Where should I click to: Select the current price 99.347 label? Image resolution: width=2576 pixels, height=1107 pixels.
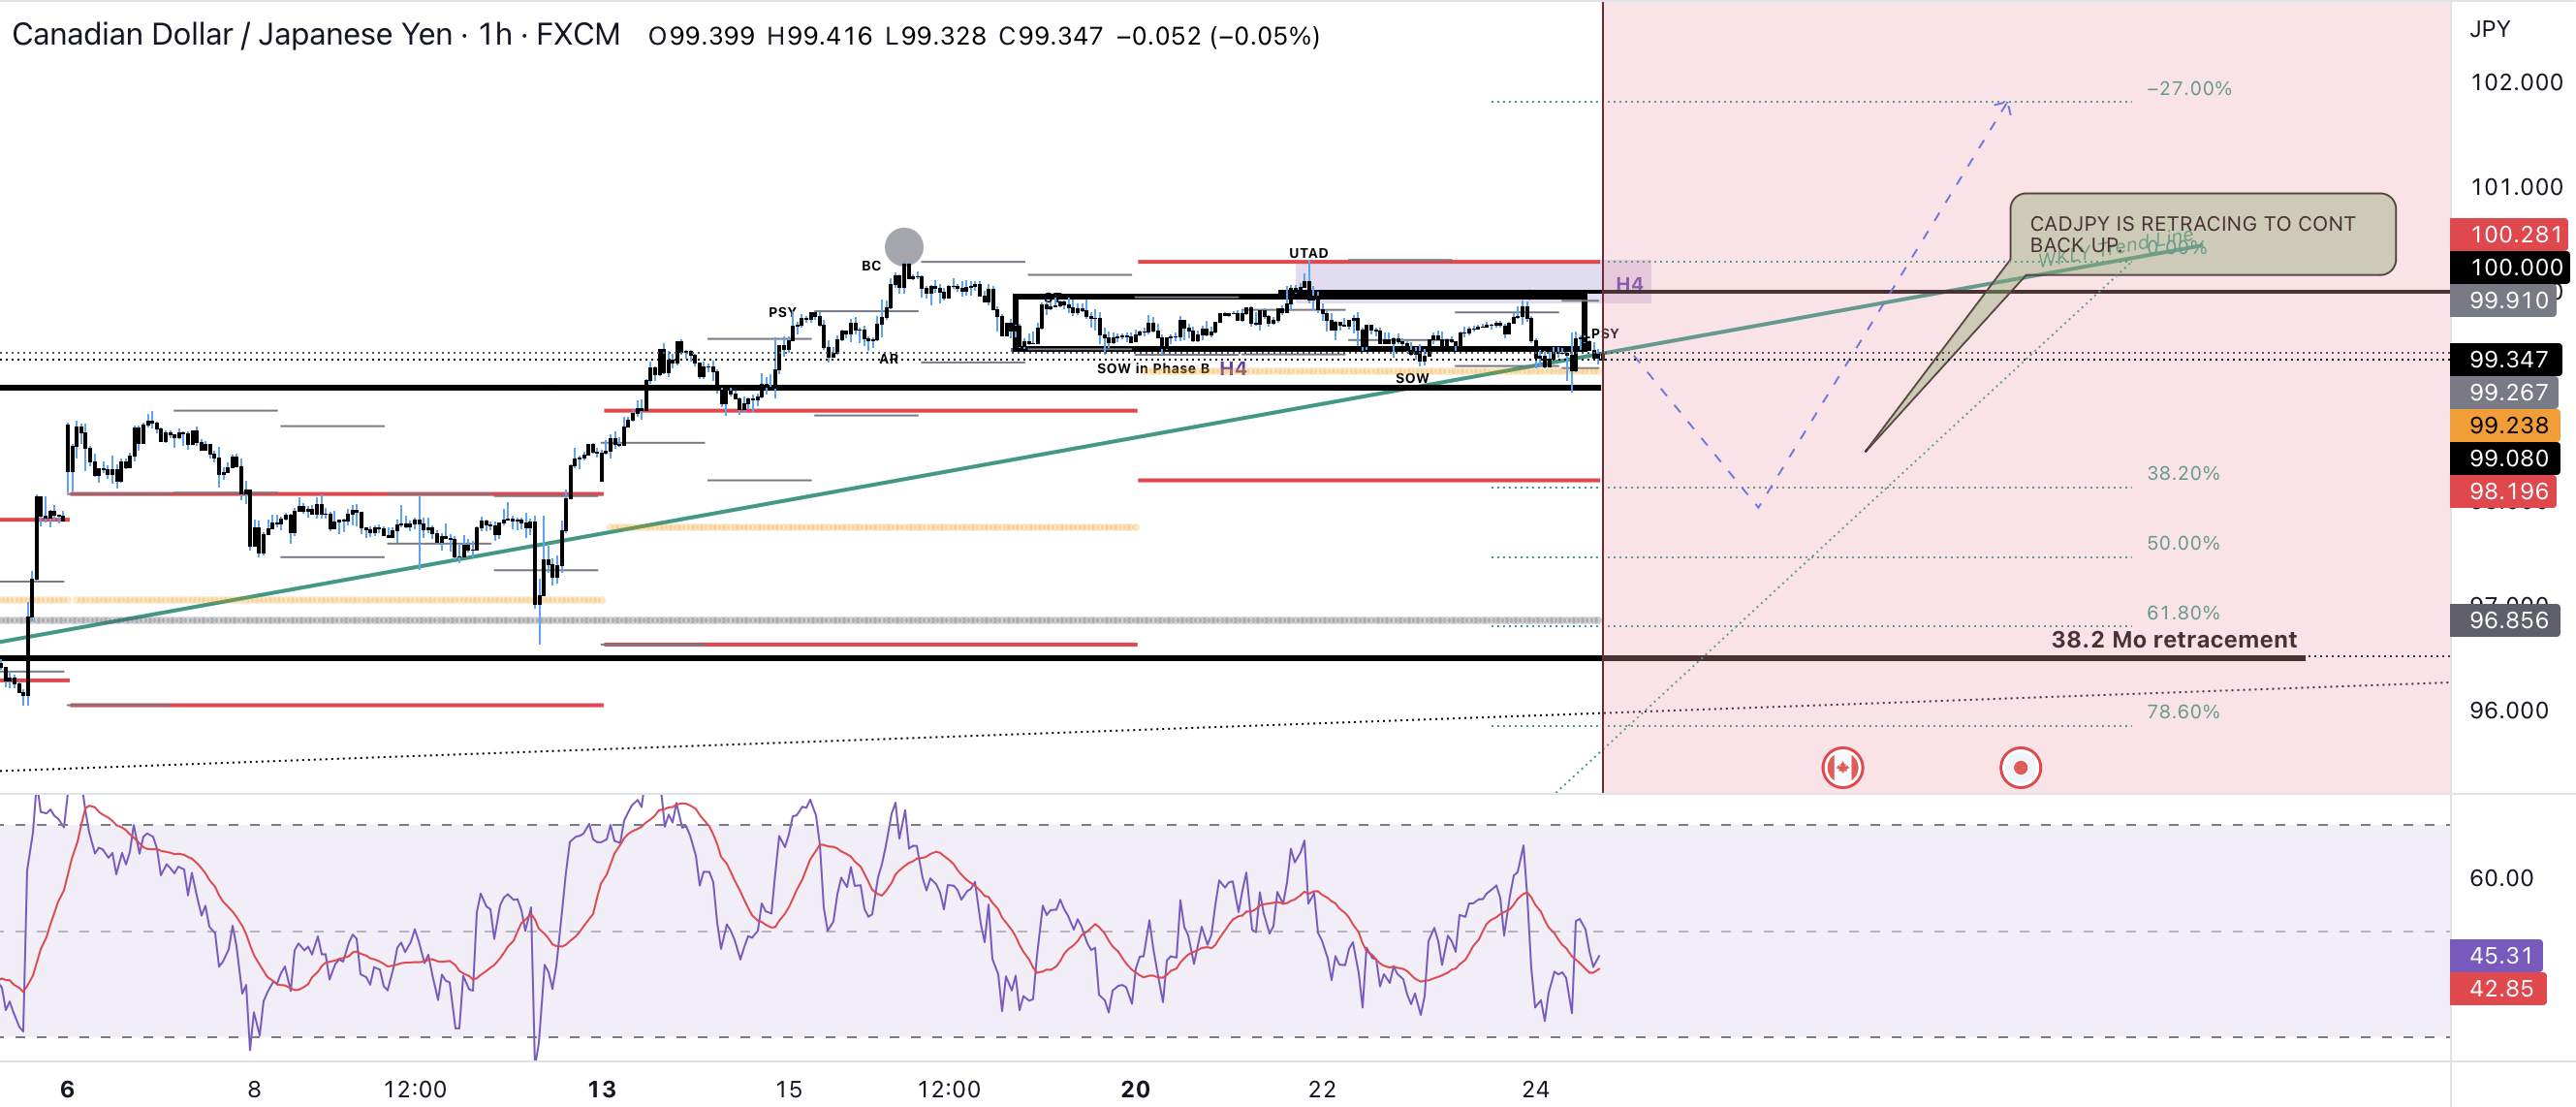coord(2508,359)
